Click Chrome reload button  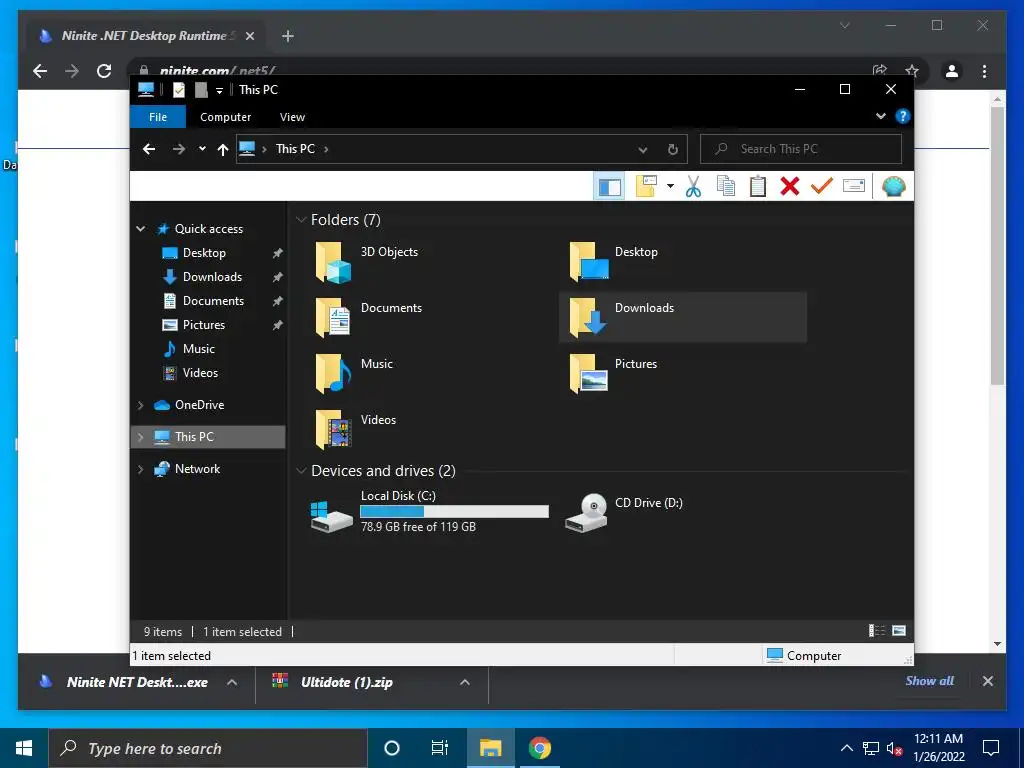coord(104,71)
